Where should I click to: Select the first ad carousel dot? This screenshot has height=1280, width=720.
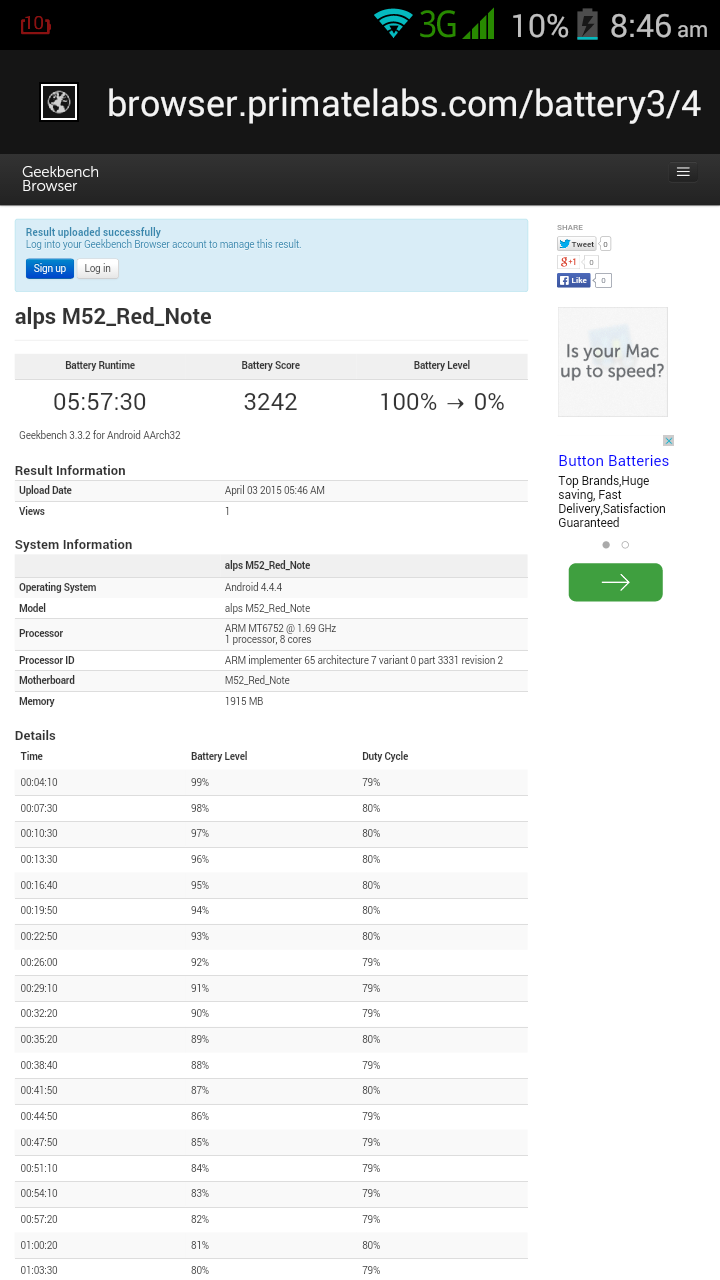click(606, 545)
